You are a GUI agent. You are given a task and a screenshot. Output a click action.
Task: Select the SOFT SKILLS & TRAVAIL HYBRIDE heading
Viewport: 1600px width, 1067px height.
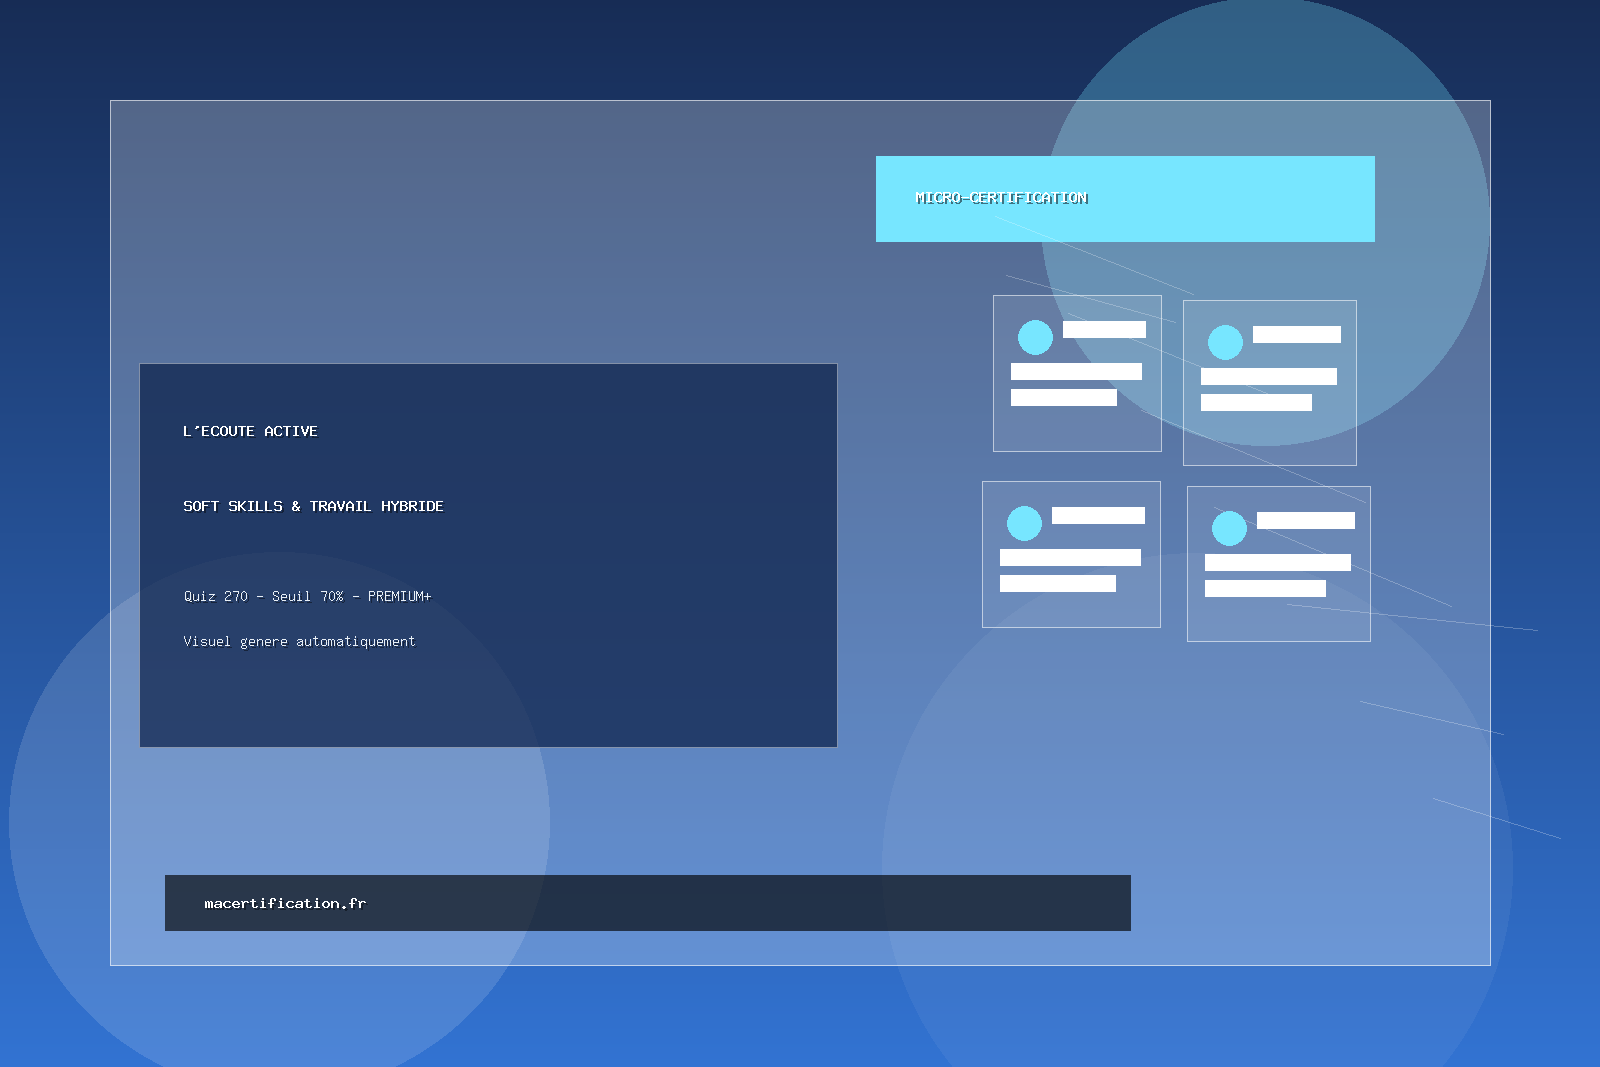(x=313, y=506)
